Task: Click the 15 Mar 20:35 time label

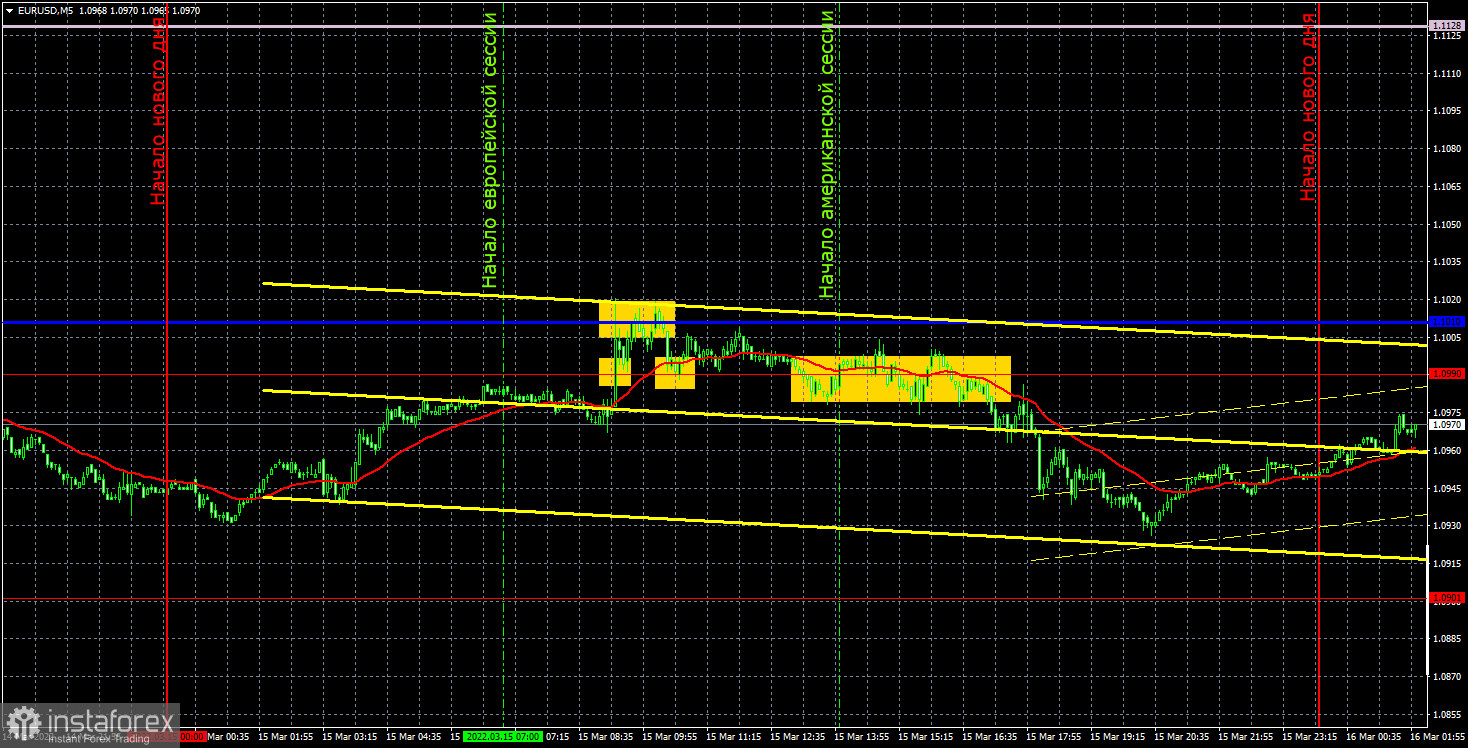Action: click(x=1182, y=736)
